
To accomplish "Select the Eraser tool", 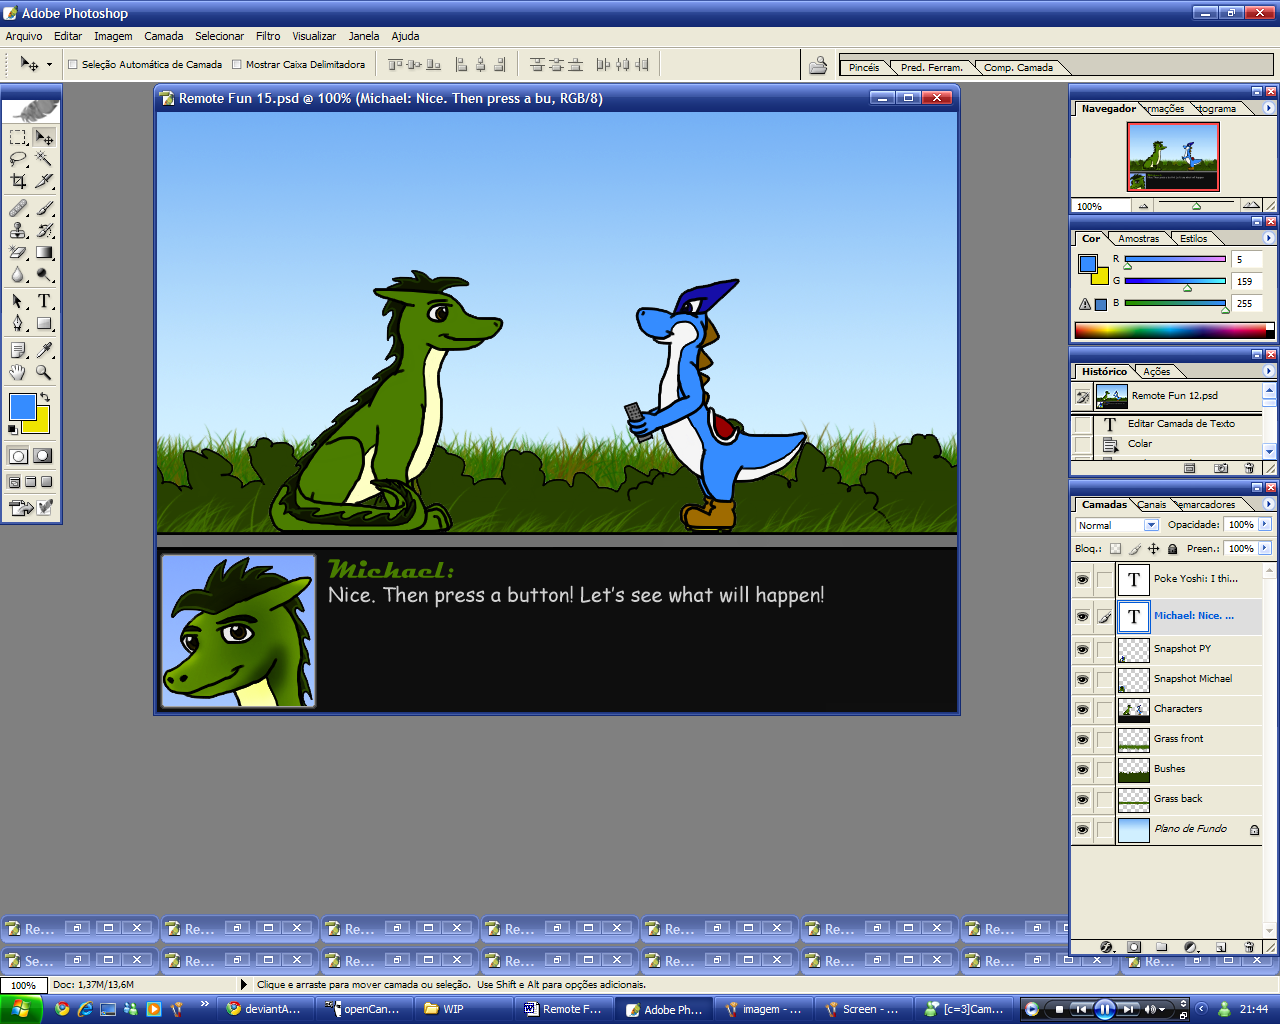I will click(19, 253).
